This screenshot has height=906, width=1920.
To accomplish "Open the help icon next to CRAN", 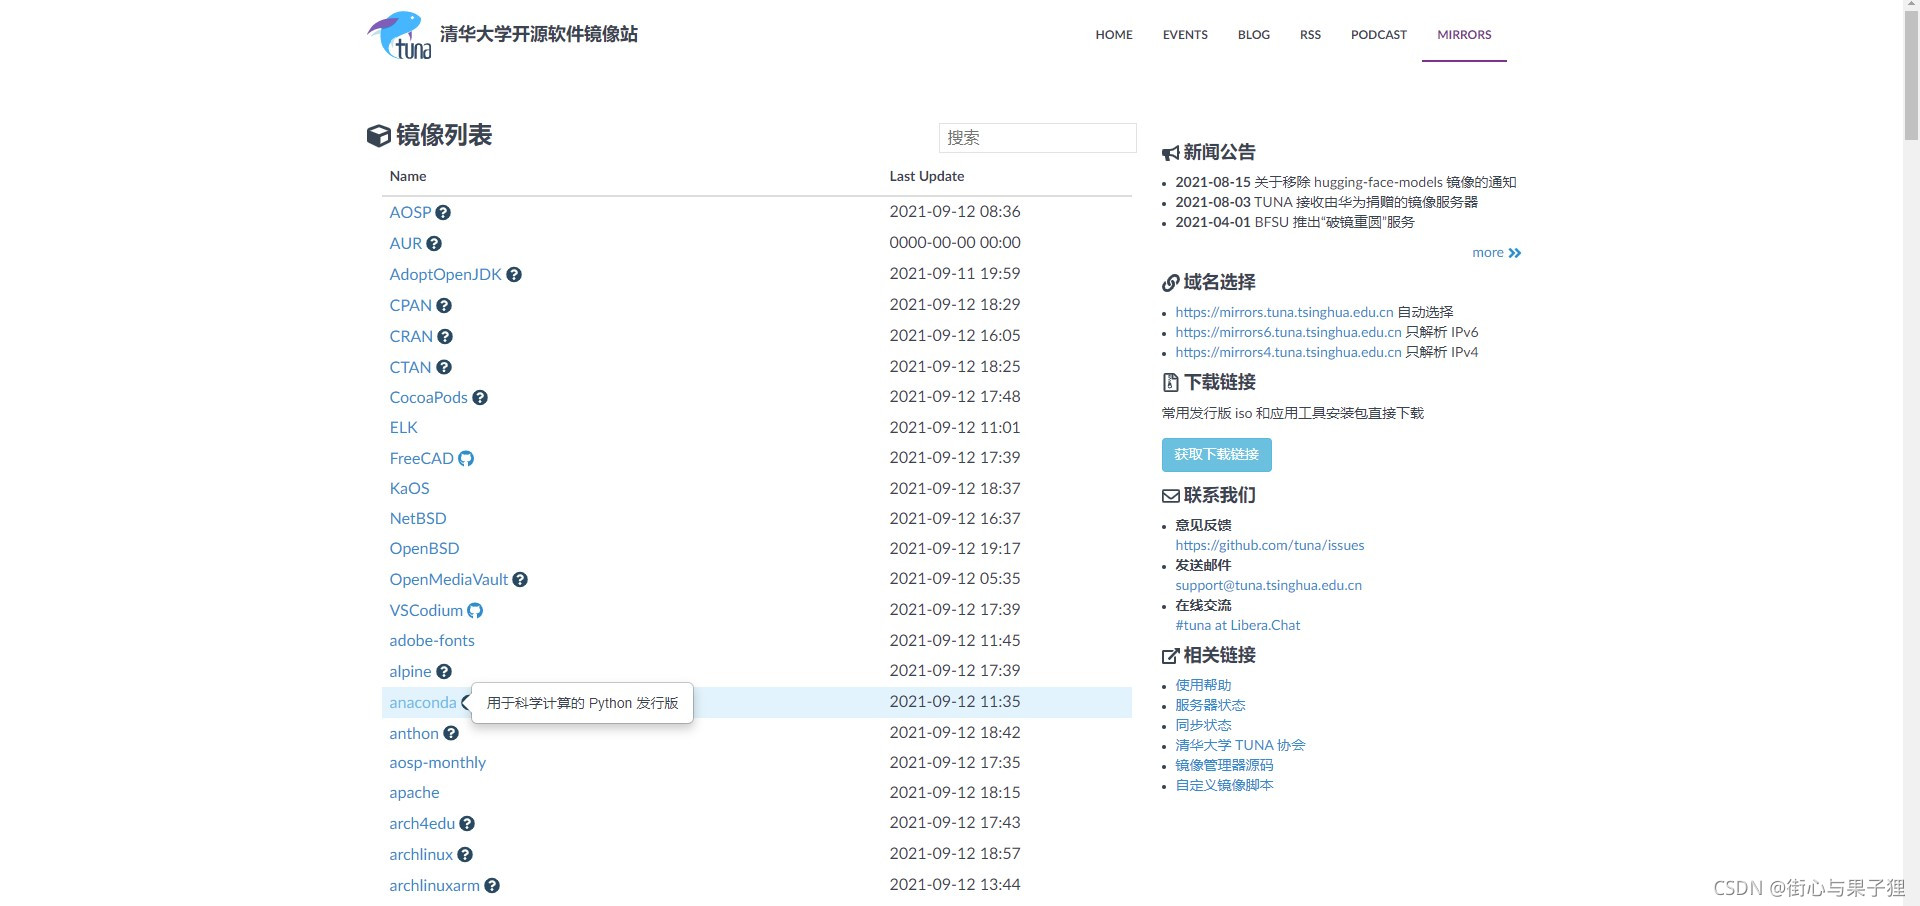I will tap(445, 337).
